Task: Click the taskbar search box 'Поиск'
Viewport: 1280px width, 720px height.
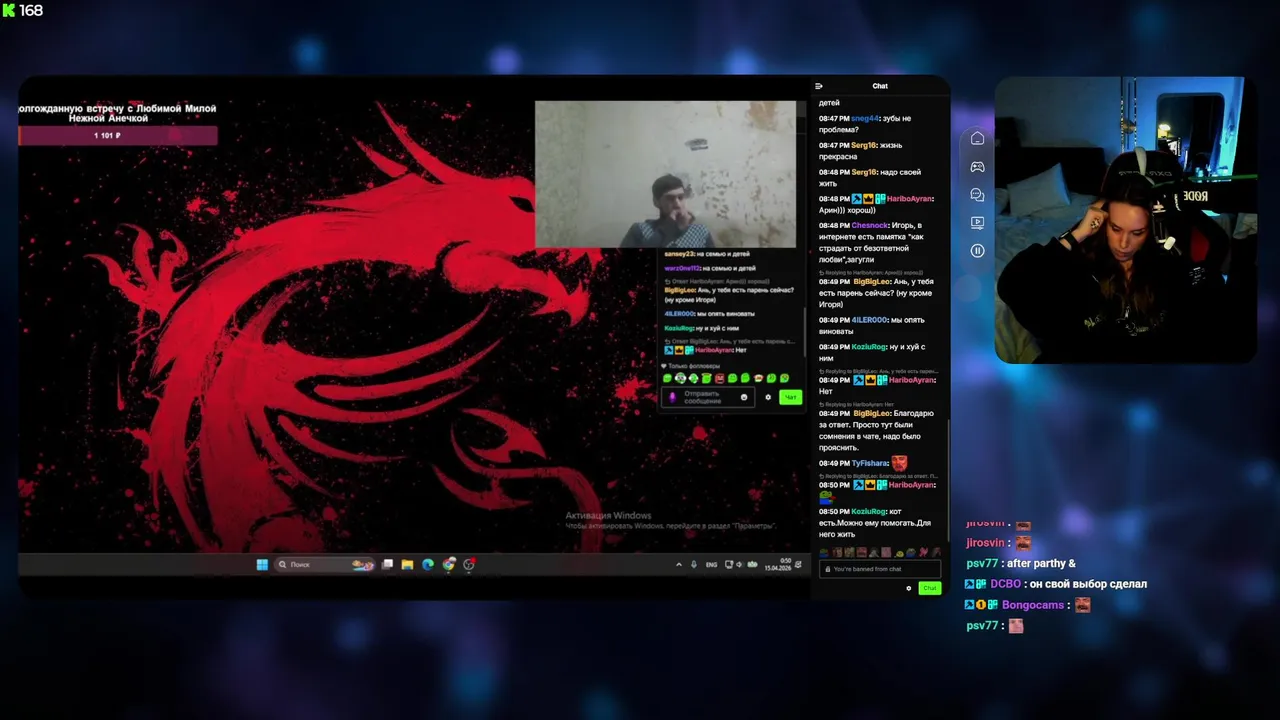Action: click(x=324, y=564)
